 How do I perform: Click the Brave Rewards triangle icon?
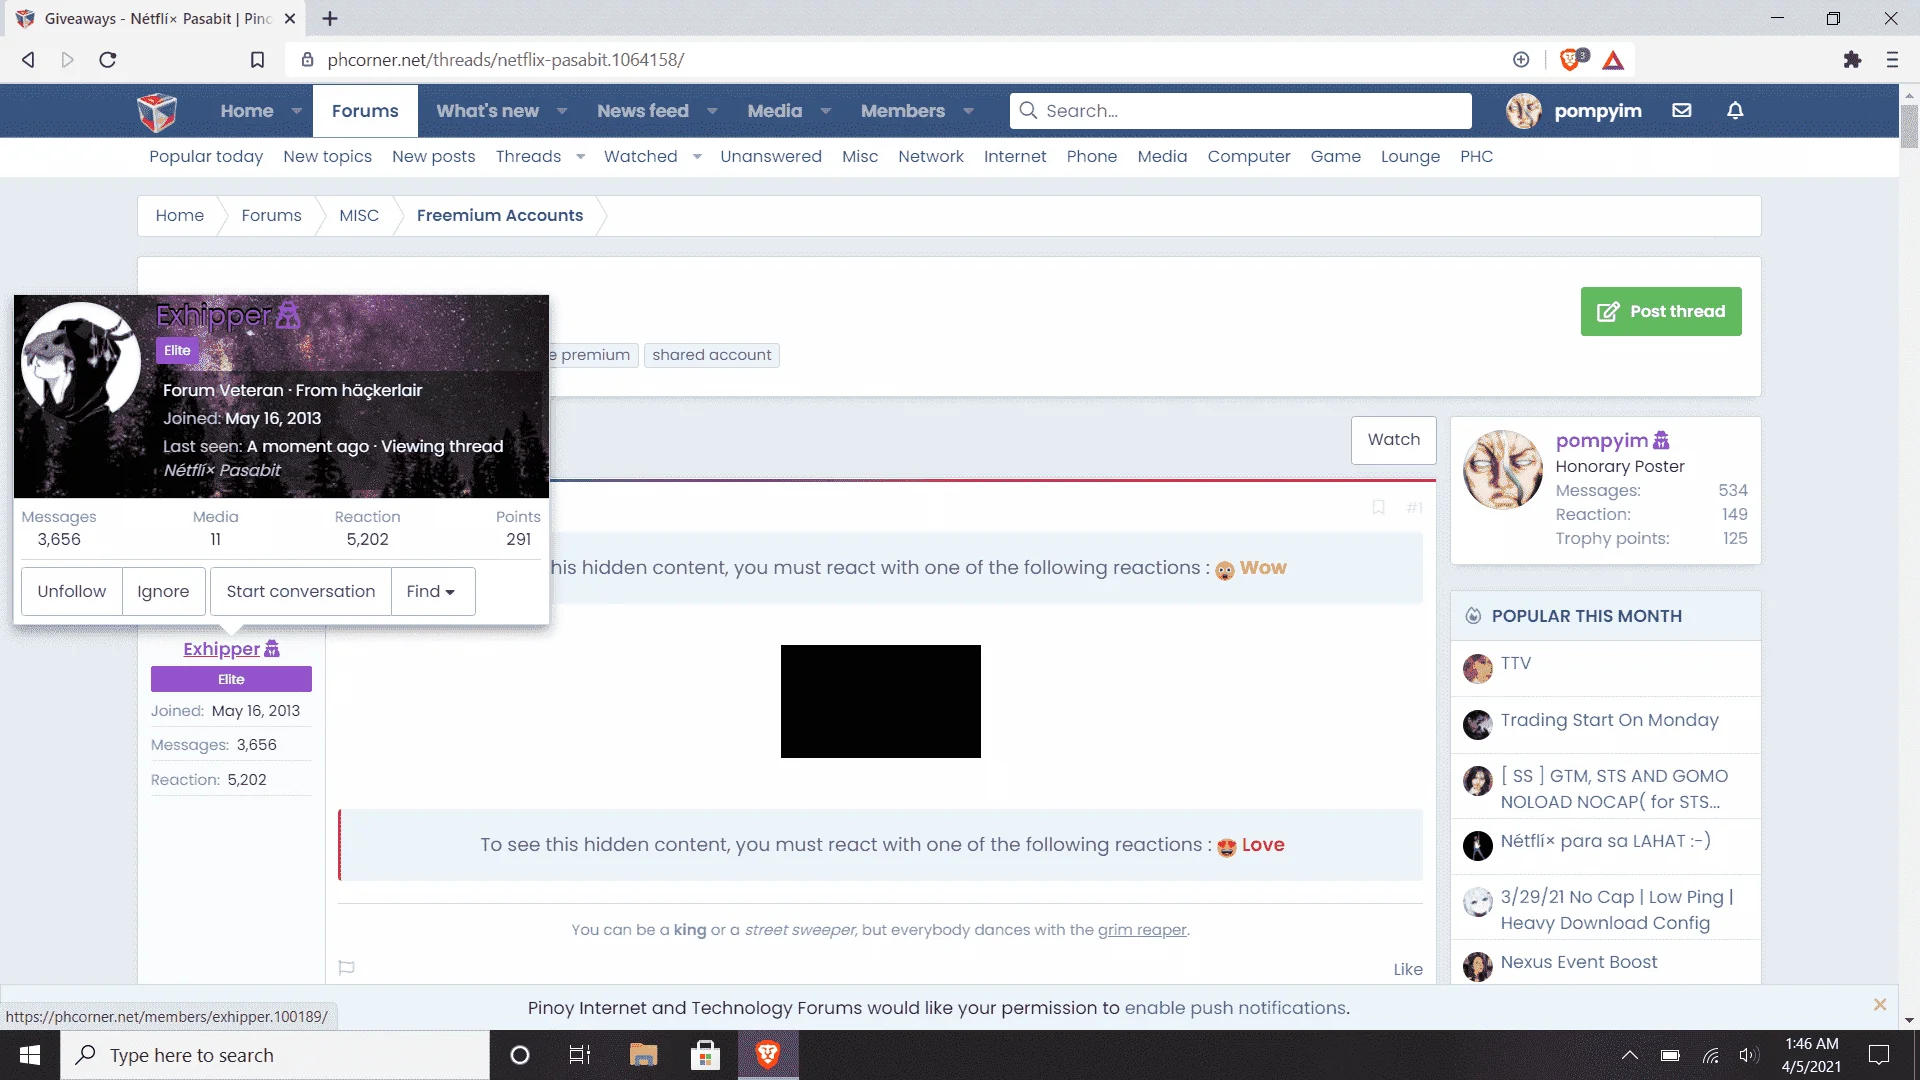pyautogui.click(x=1613, y=60)
